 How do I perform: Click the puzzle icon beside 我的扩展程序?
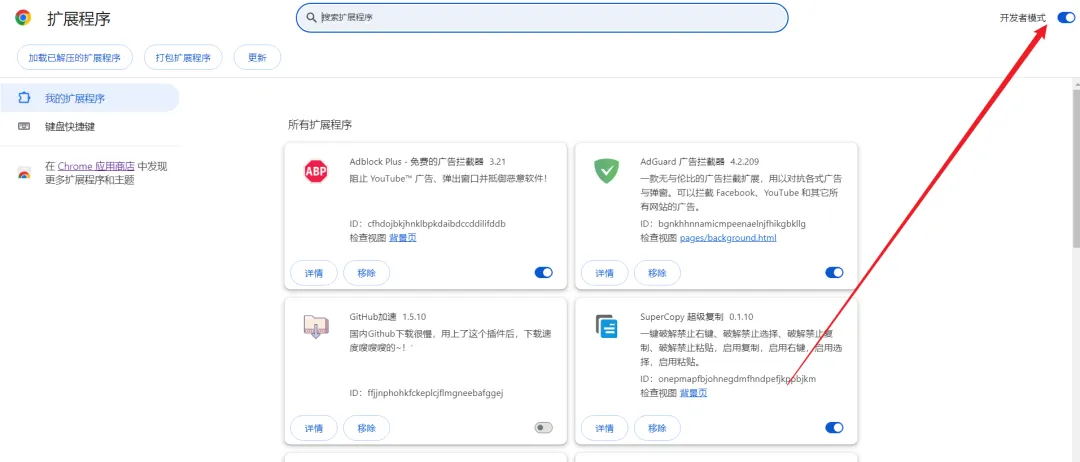click(x=24, y=98)
